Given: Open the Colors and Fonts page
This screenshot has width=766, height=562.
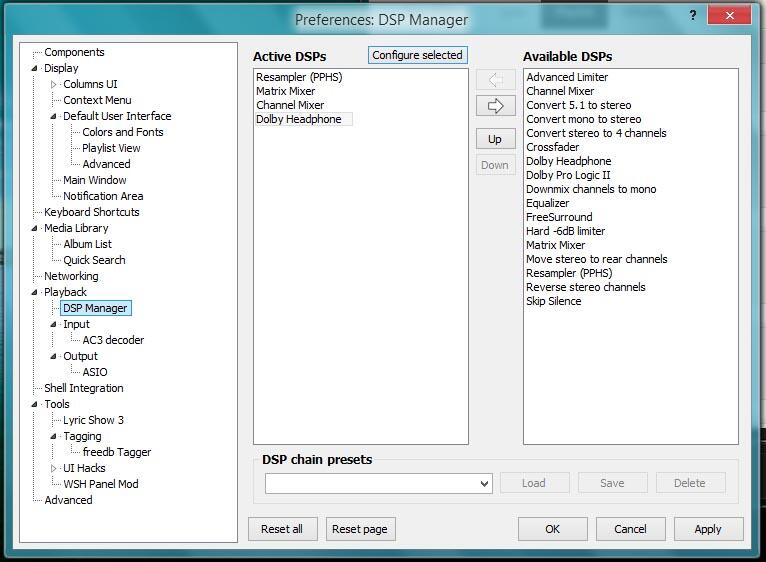Looking at the screenshot, I should pyautogui.click(x=122, y=132).
